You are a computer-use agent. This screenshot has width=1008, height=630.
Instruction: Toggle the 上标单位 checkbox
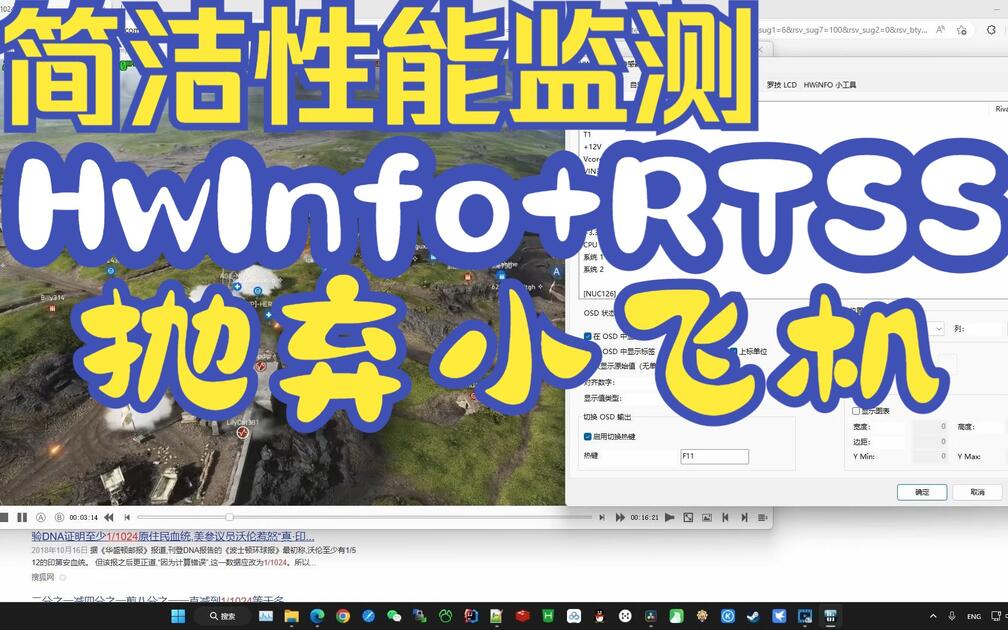tap(734, 352)
